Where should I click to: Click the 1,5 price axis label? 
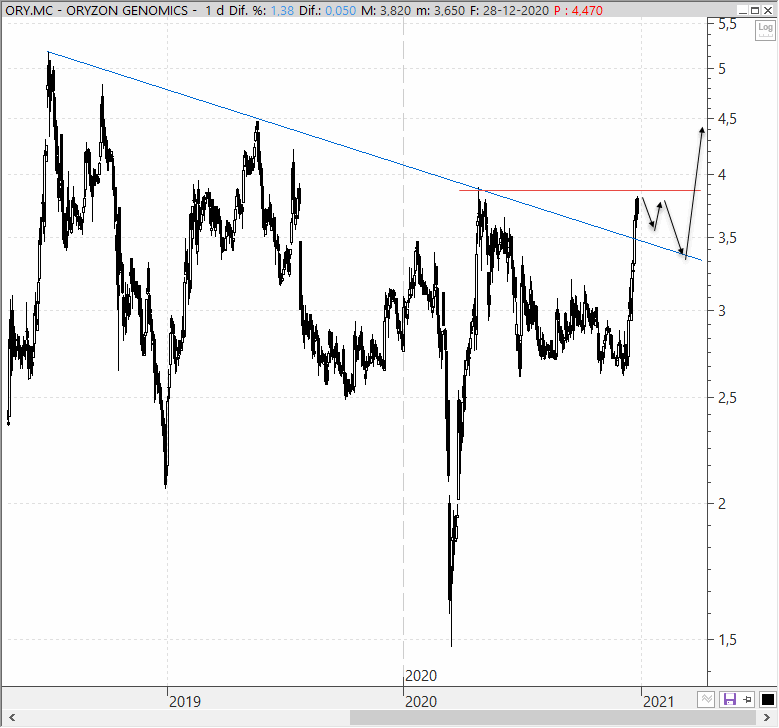[x=728, y=640]
